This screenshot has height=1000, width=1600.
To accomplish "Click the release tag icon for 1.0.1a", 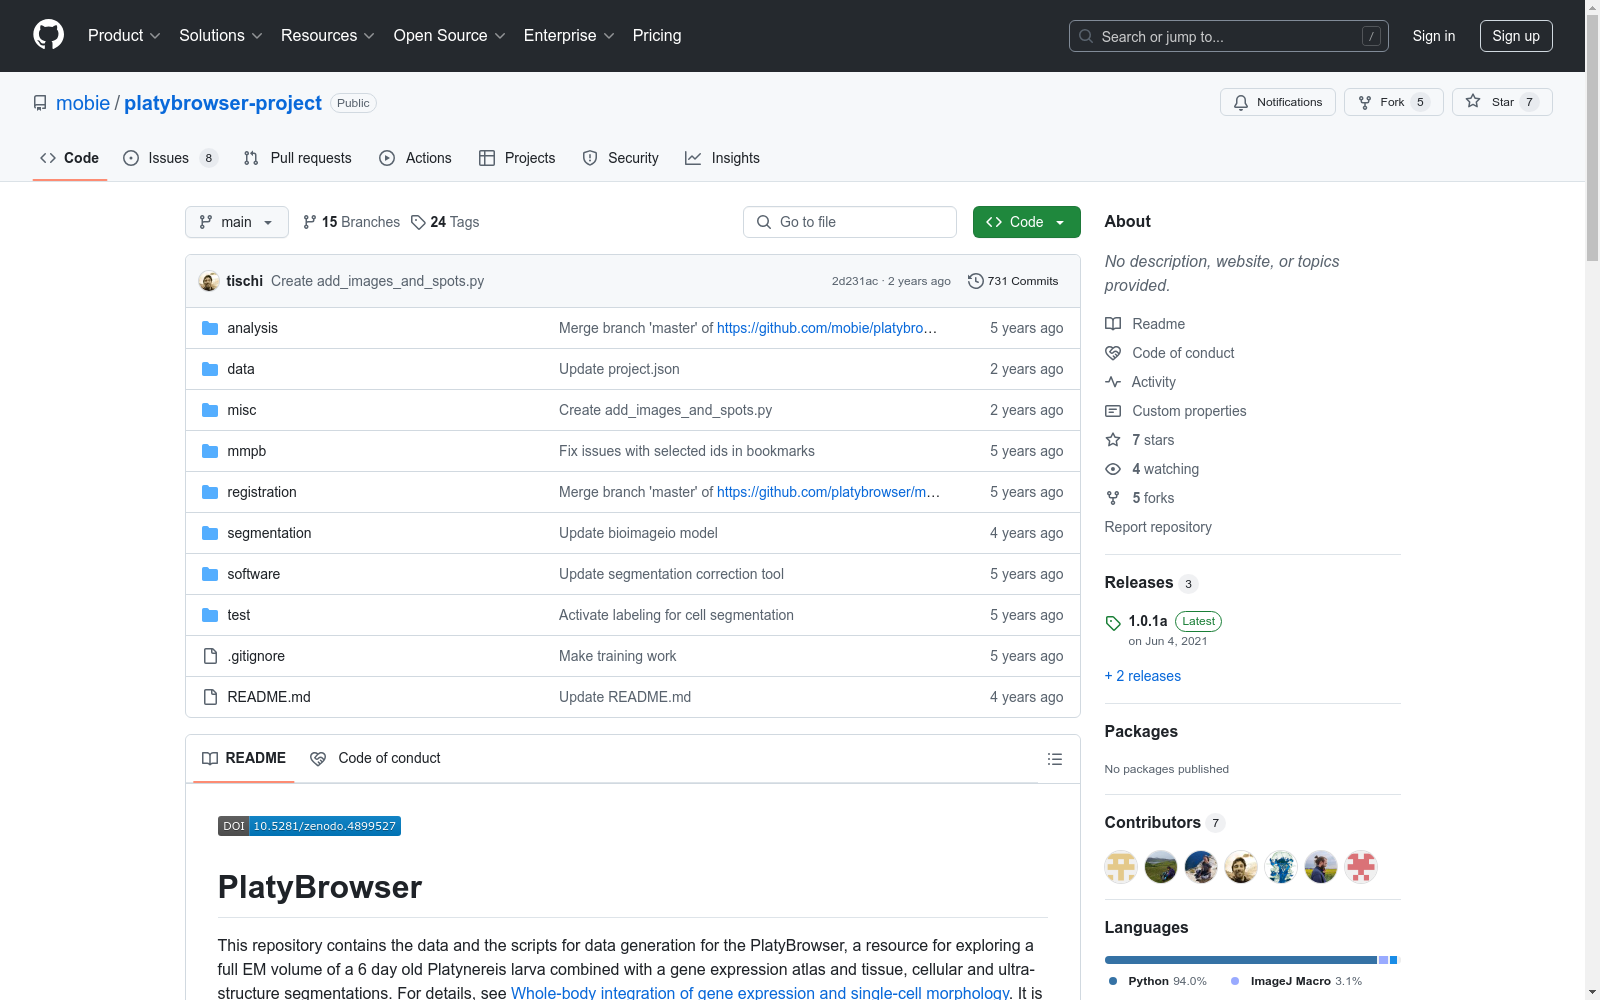I will pos(1113,623).
